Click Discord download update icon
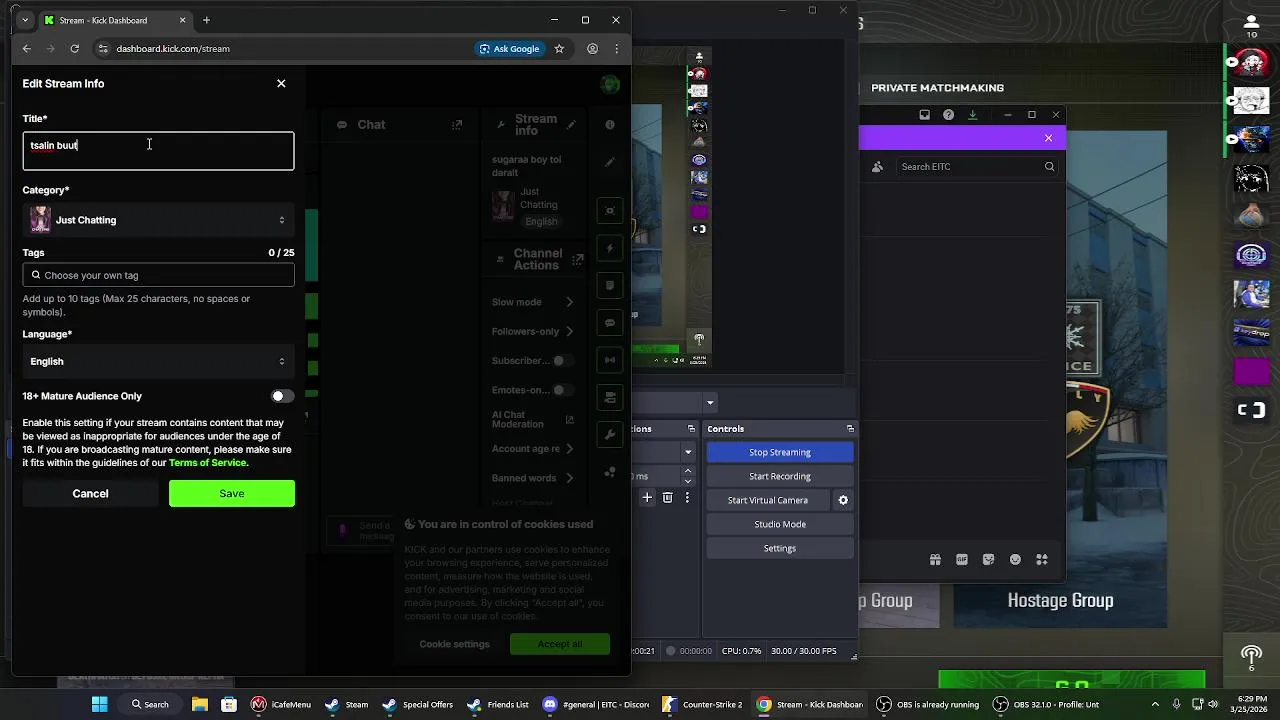The width and height of the screenshot is (1280, 720). [973, 115]
